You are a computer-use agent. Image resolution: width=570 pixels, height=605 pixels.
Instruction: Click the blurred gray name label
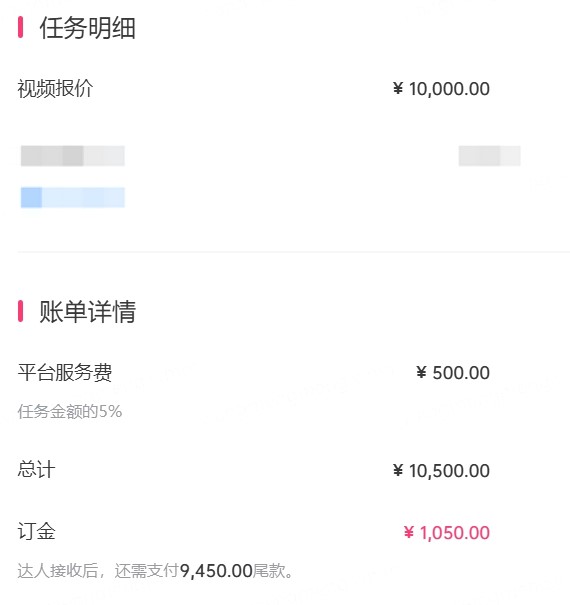(73, 156)
